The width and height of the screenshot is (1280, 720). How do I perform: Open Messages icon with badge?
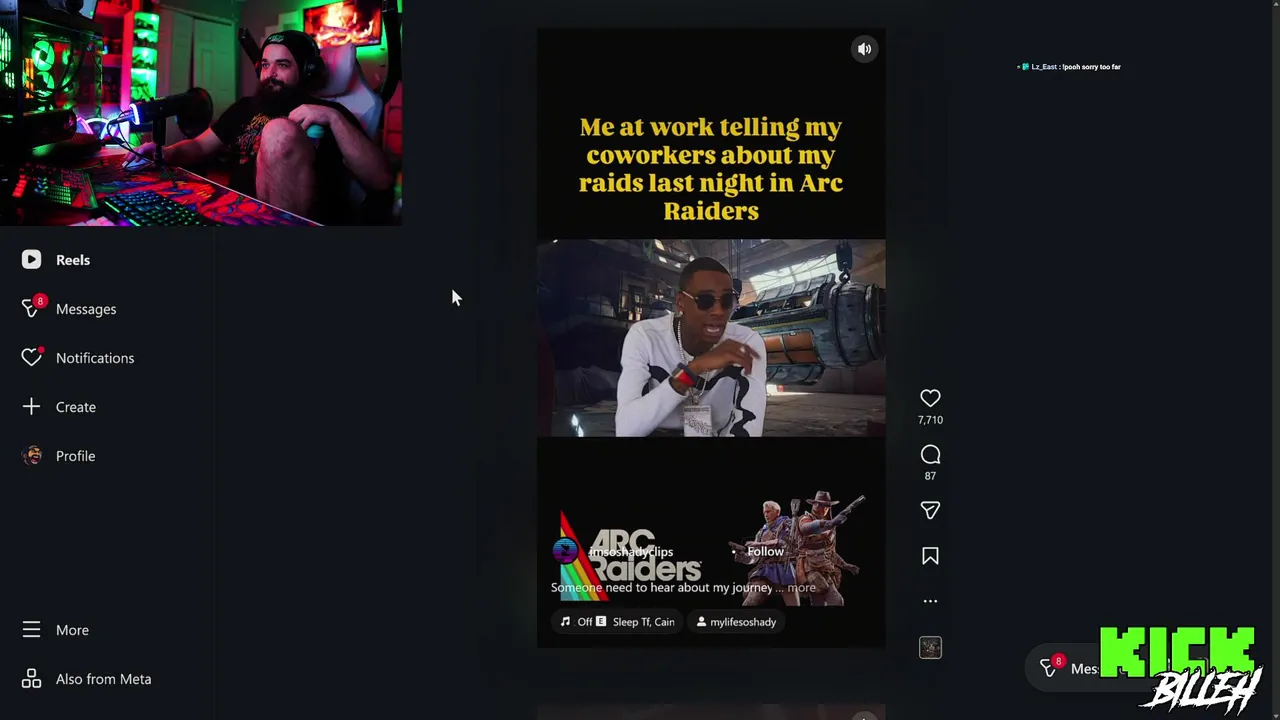pyautogui.click(x=31, y=308)
